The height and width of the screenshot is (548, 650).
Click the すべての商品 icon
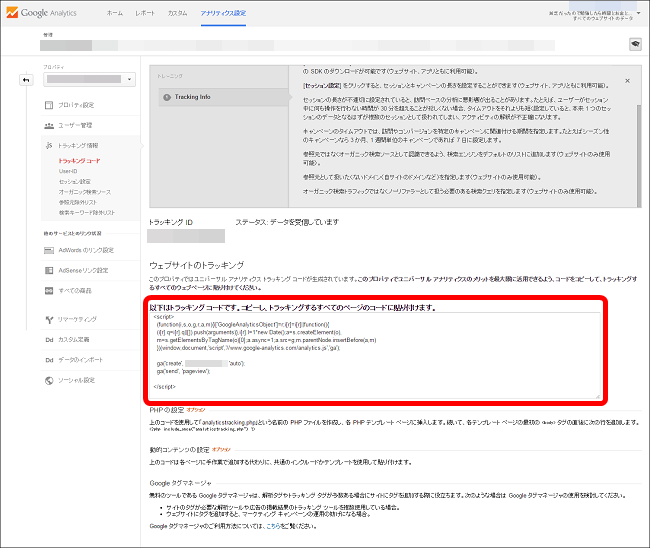tap(49, 291)
